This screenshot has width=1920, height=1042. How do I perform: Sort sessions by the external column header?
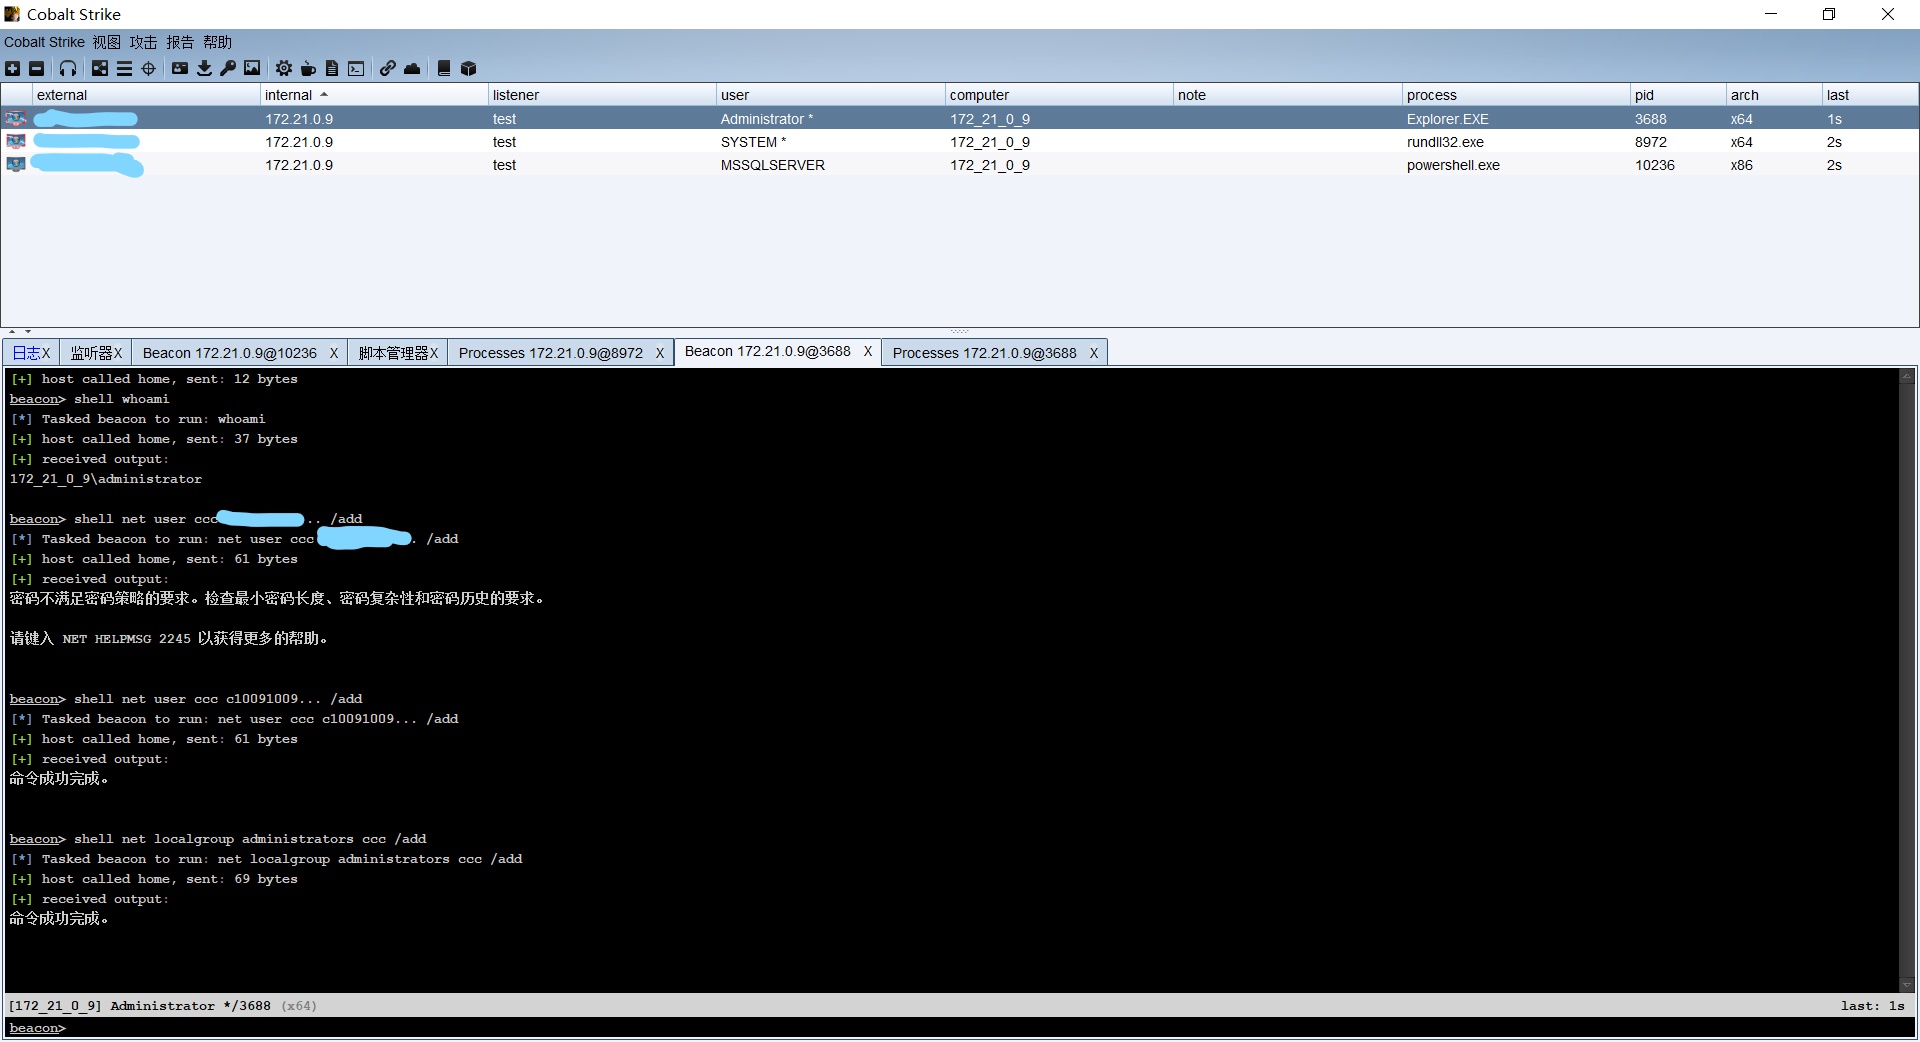tap(146, 95)
